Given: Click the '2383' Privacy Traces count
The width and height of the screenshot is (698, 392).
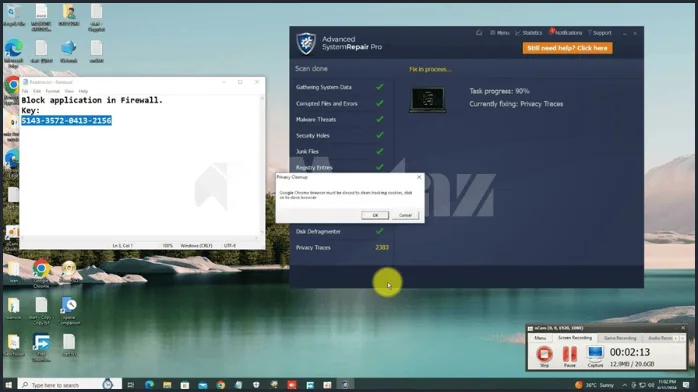Looking at the screenshot, I should click(382, 247).
